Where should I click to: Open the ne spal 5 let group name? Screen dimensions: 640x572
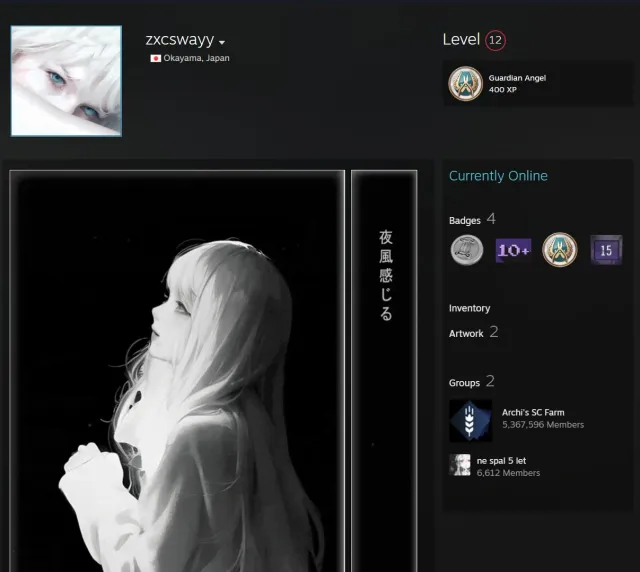click(501, 461)
